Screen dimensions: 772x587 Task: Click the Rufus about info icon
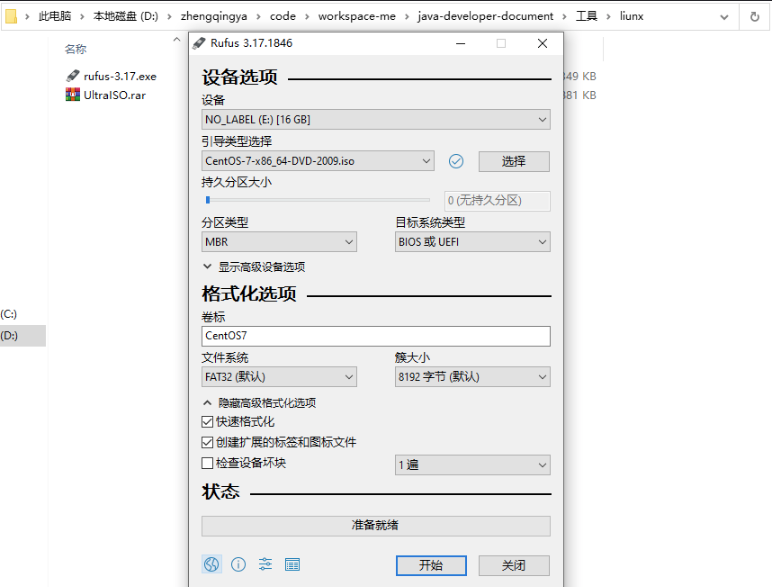pos(238,564)
